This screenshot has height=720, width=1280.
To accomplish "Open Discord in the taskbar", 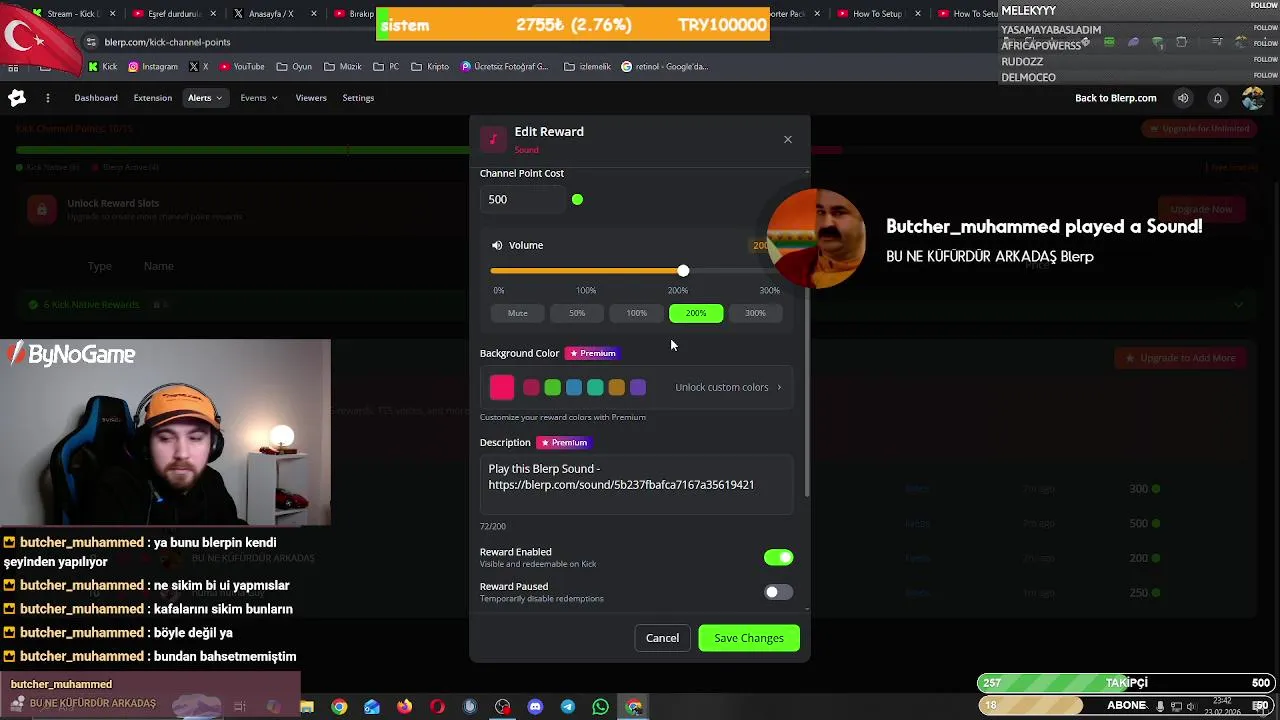I will [535, 707].
